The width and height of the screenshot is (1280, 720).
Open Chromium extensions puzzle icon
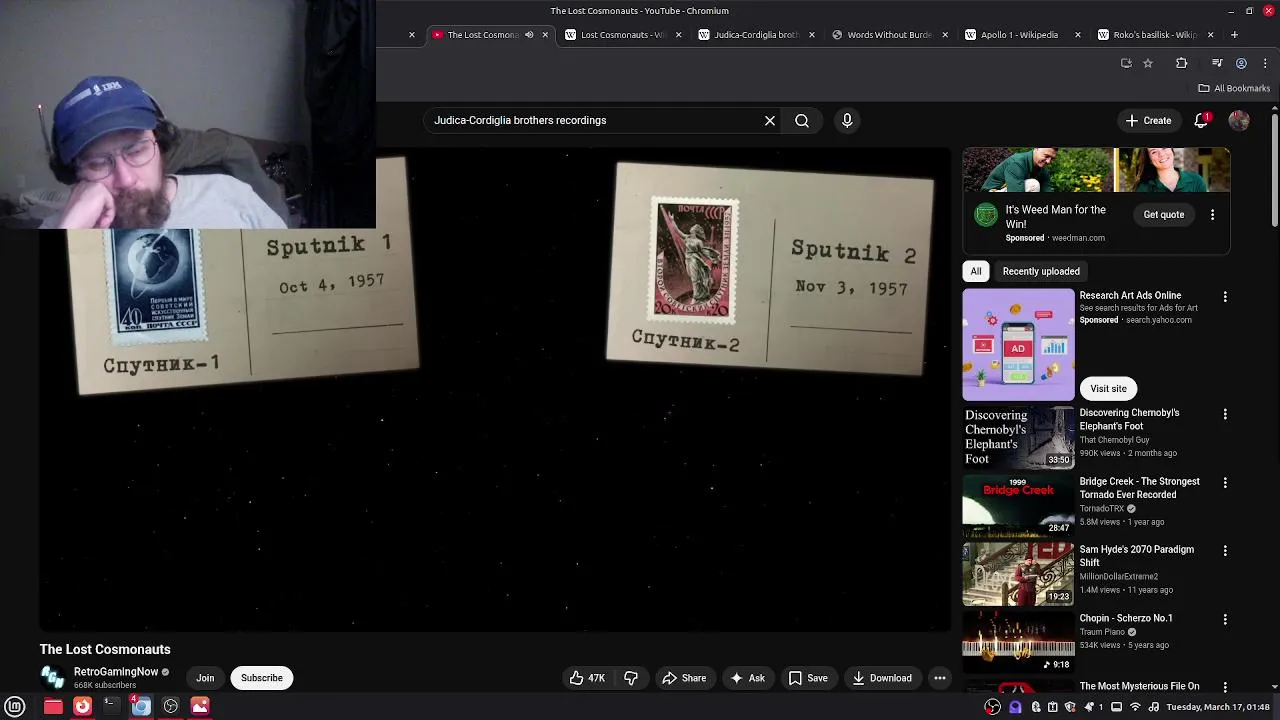(x=1181, y=63)
